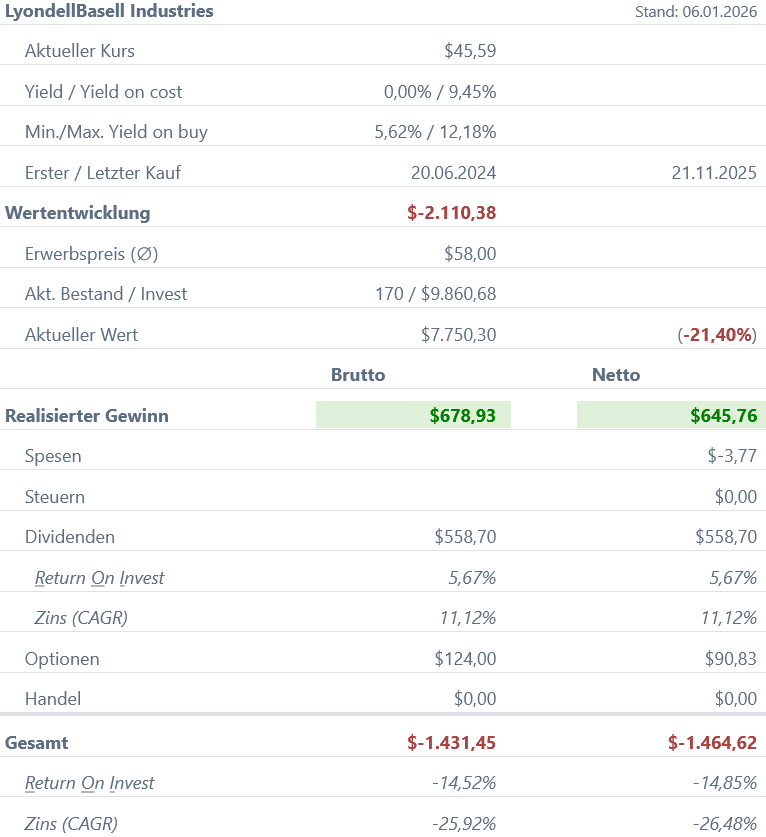
Task: Click the Erwerbspreis (∅) label
Action: pos(91,254)
